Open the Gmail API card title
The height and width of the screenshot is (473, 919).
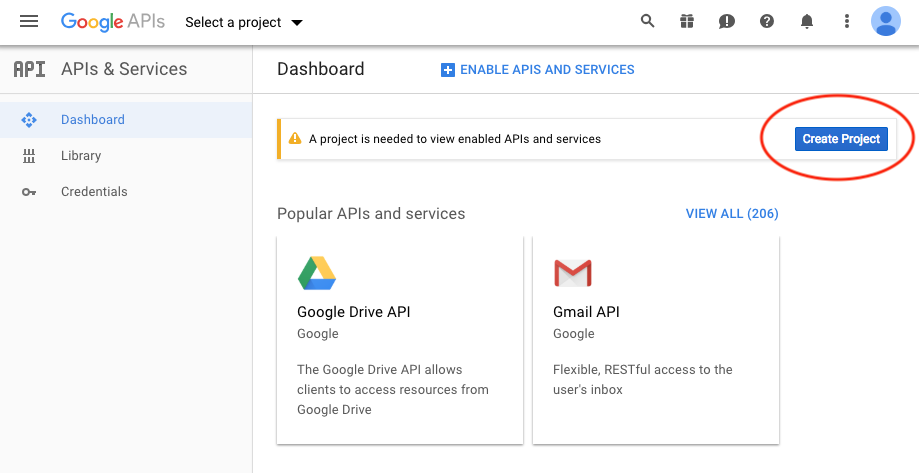tap(587, 312)
